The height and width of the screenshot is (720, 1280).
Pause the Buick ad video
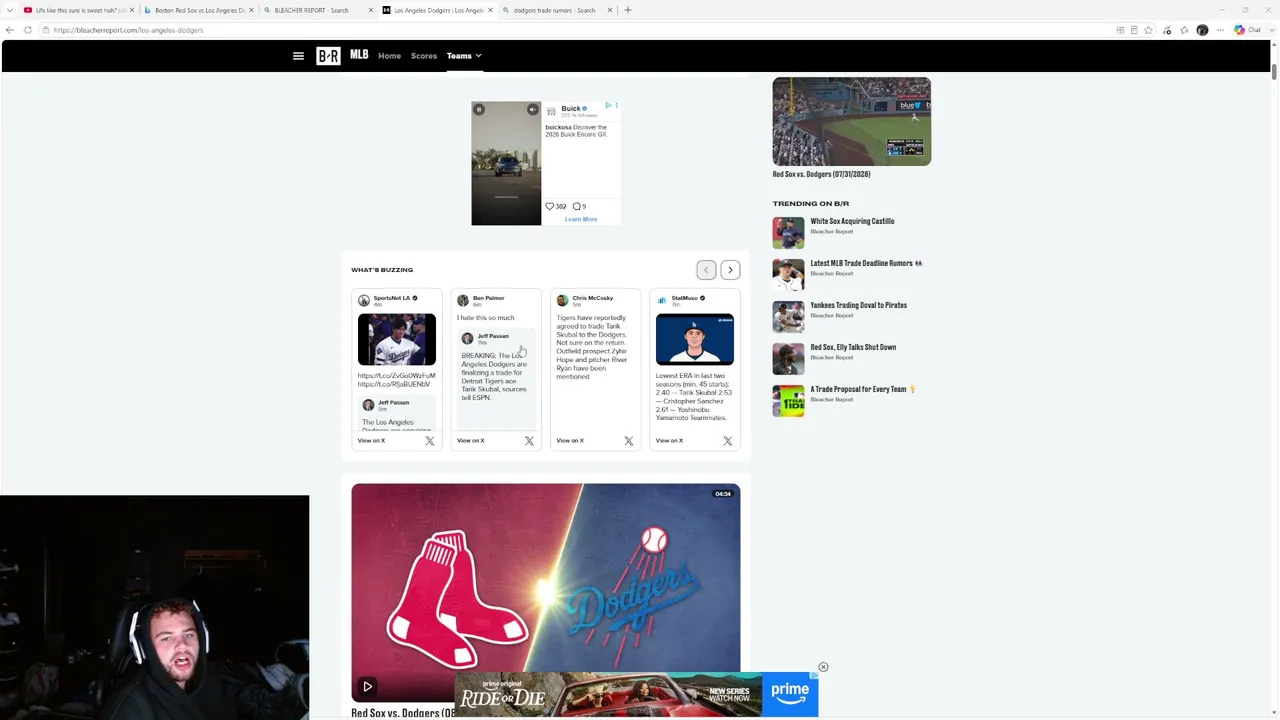click(479, 109)
